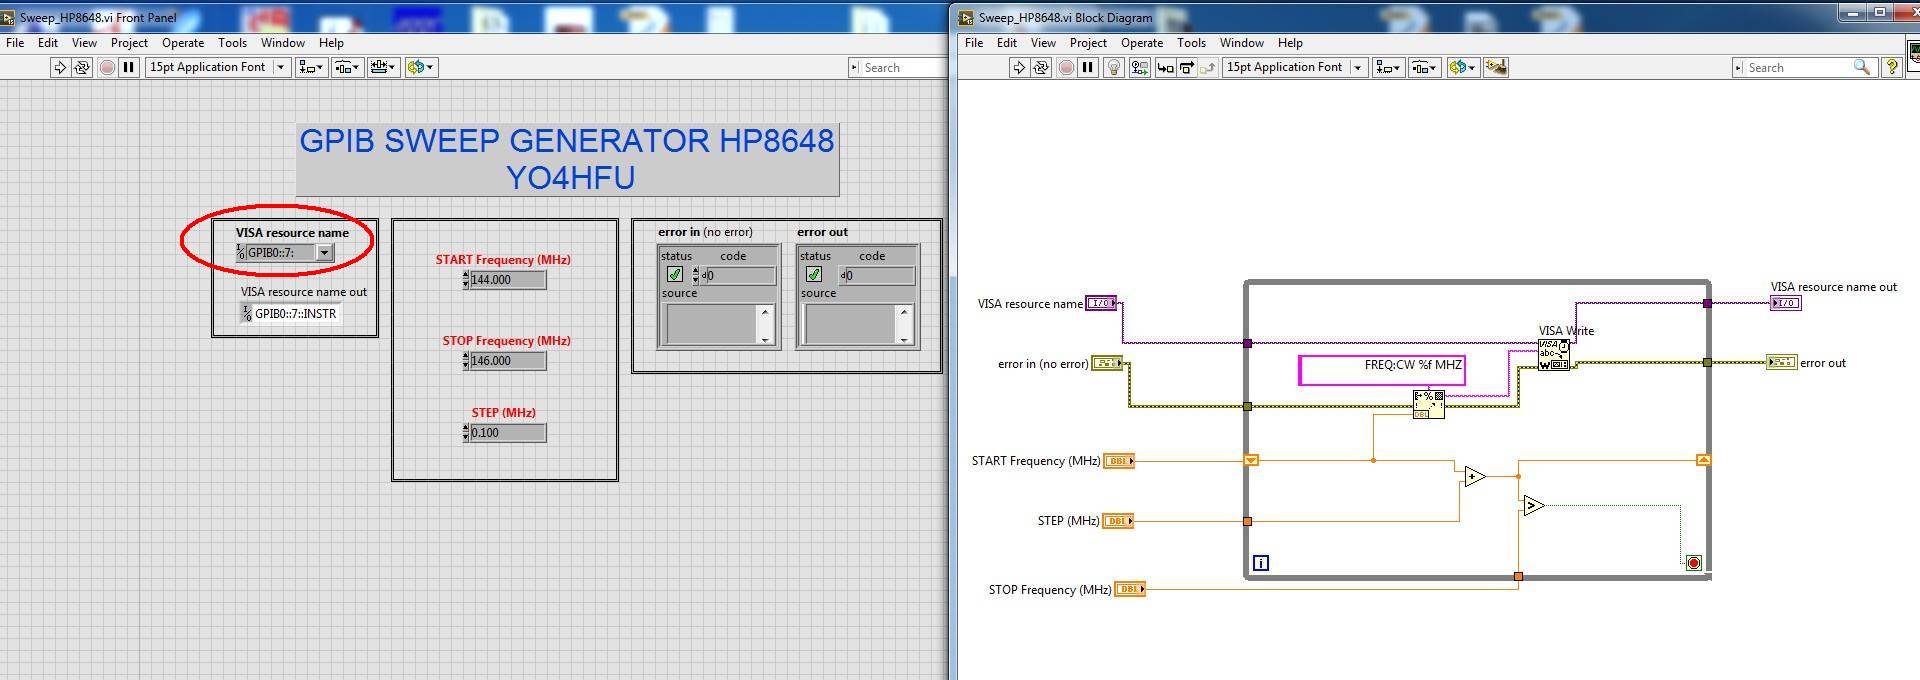Click Context Help question mark button
Viewport: 1920px width, 680px height.
(1891, 67)
